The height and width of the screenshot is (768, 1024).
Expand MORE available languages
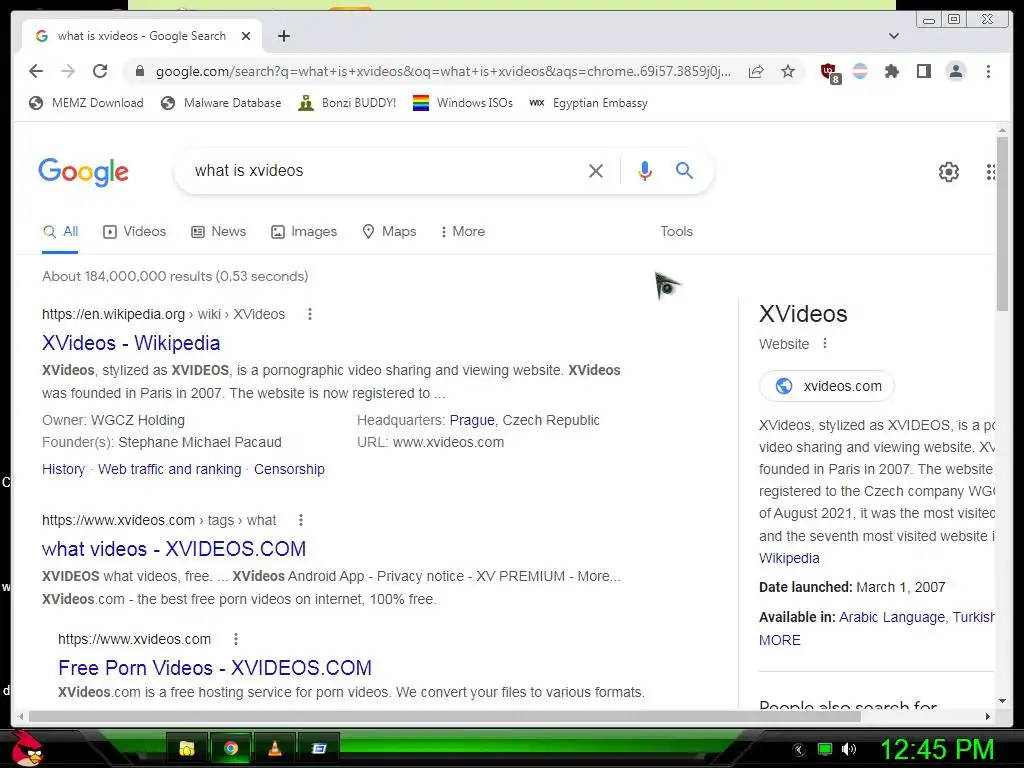click(x=780, y=641)
